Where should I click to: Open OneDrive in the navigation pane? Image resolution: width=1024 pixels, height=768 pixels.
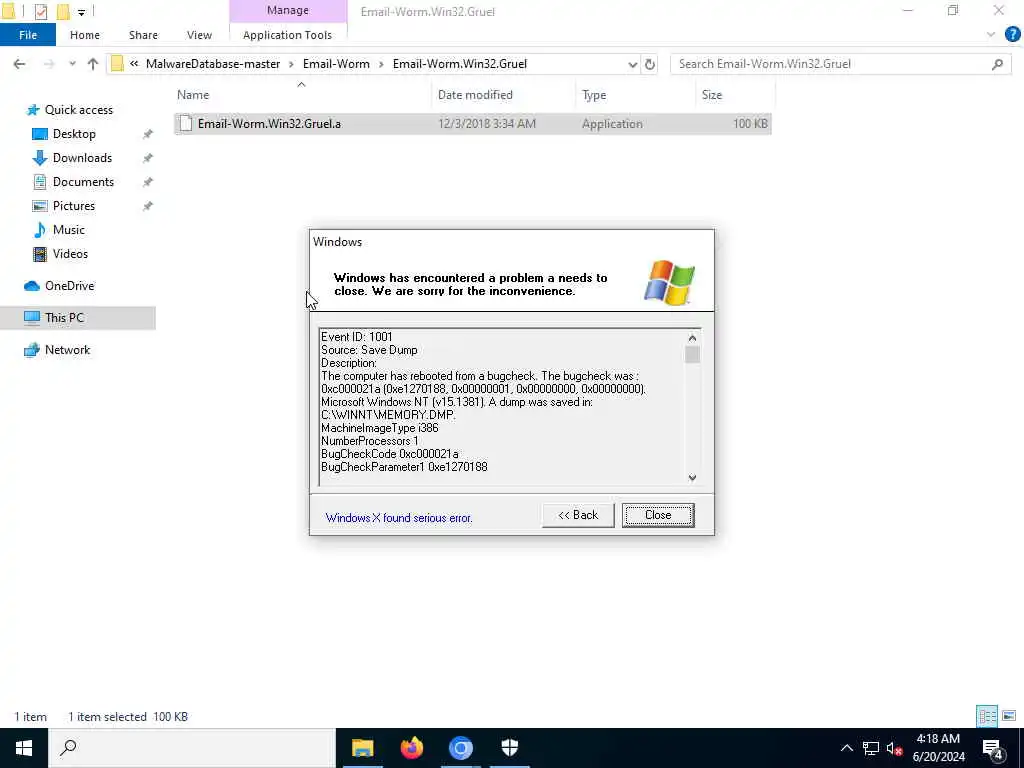(x=69, y=286)
